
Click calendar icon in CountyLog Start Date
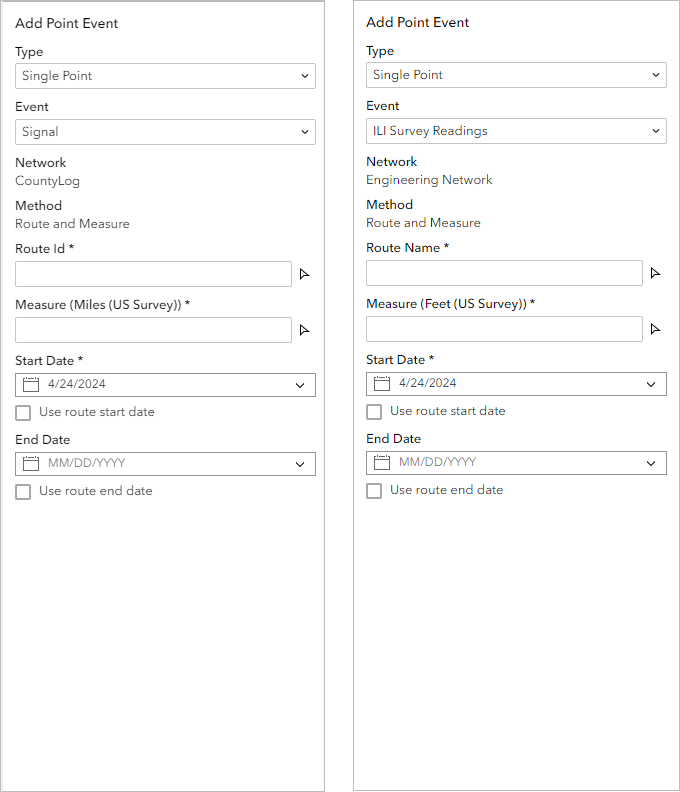coord(31,385)
